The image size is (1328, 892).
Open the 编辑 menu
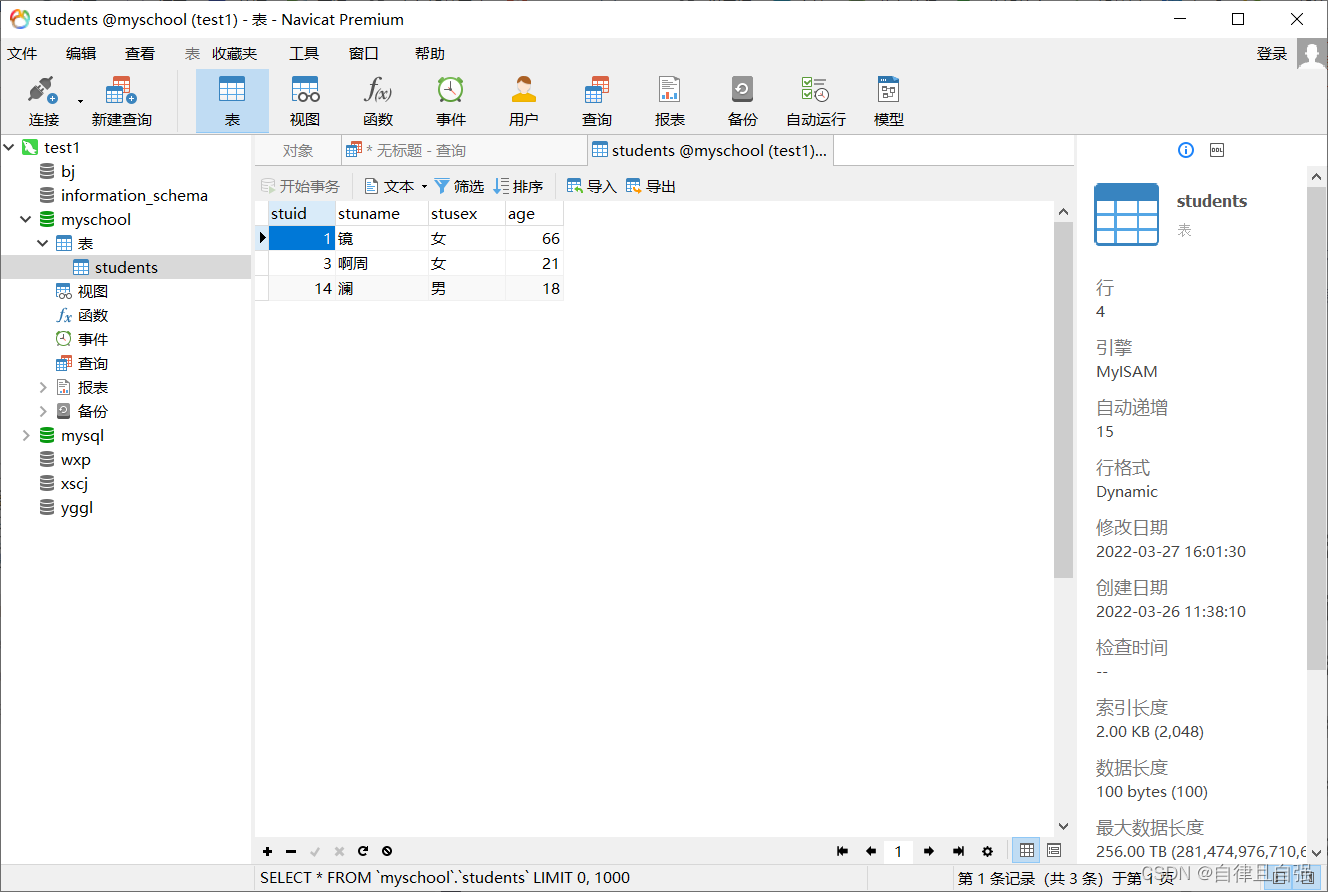point(81,54)
